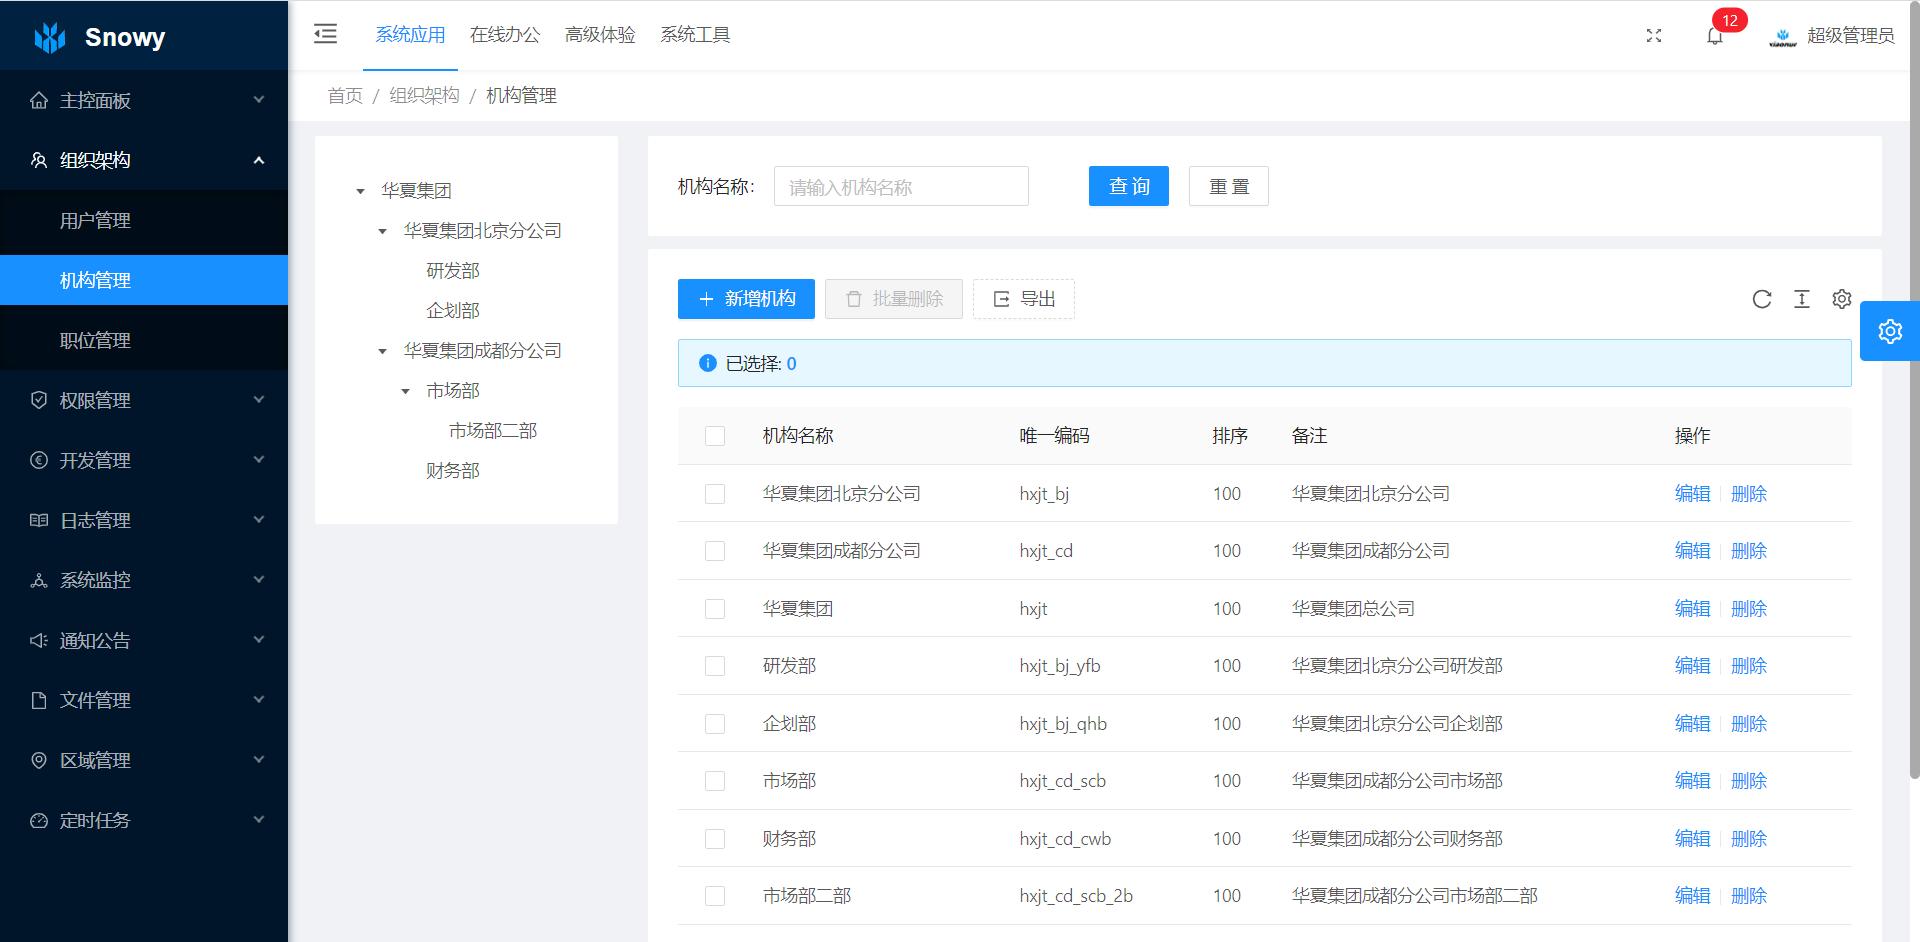Refresh the organization table data
Screen dimensions: 1920x942
pos(1761,299)
